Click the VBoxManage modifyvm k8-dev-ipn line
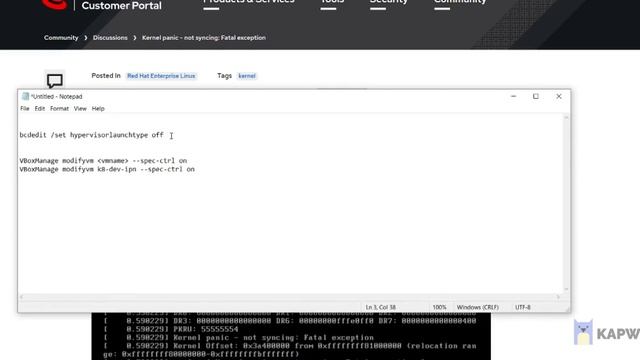The image size is (640, 360). [x=107, y=169]
